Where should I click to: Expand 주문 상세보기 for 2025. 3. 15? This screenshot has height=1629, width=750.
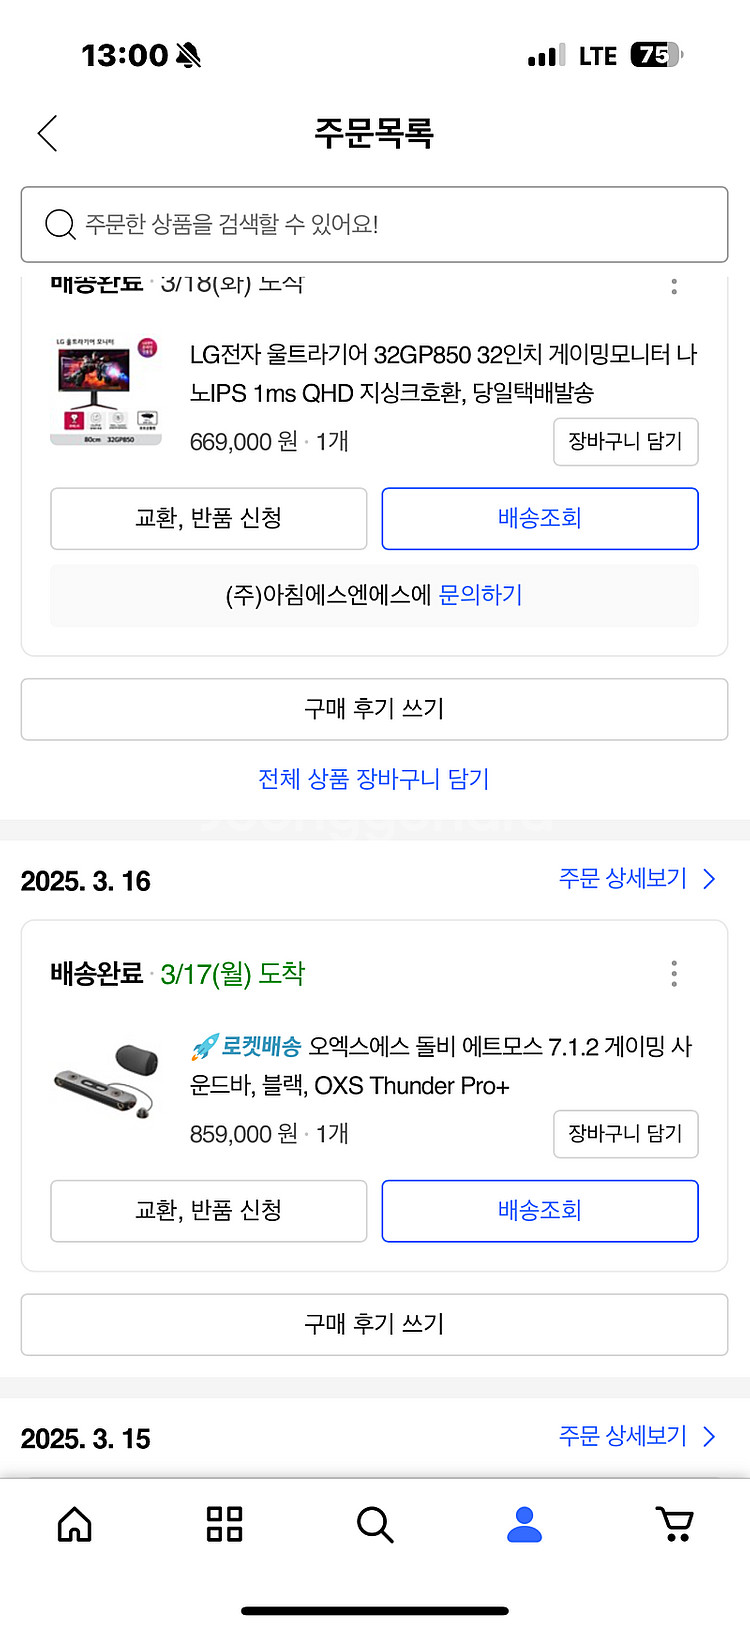637,1436
